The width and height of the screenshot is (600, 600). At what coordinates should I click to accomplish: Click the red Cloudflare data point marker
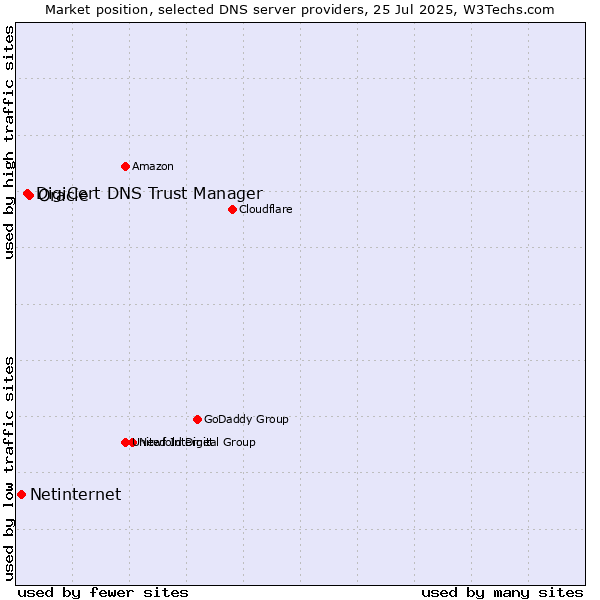[232, 212]
